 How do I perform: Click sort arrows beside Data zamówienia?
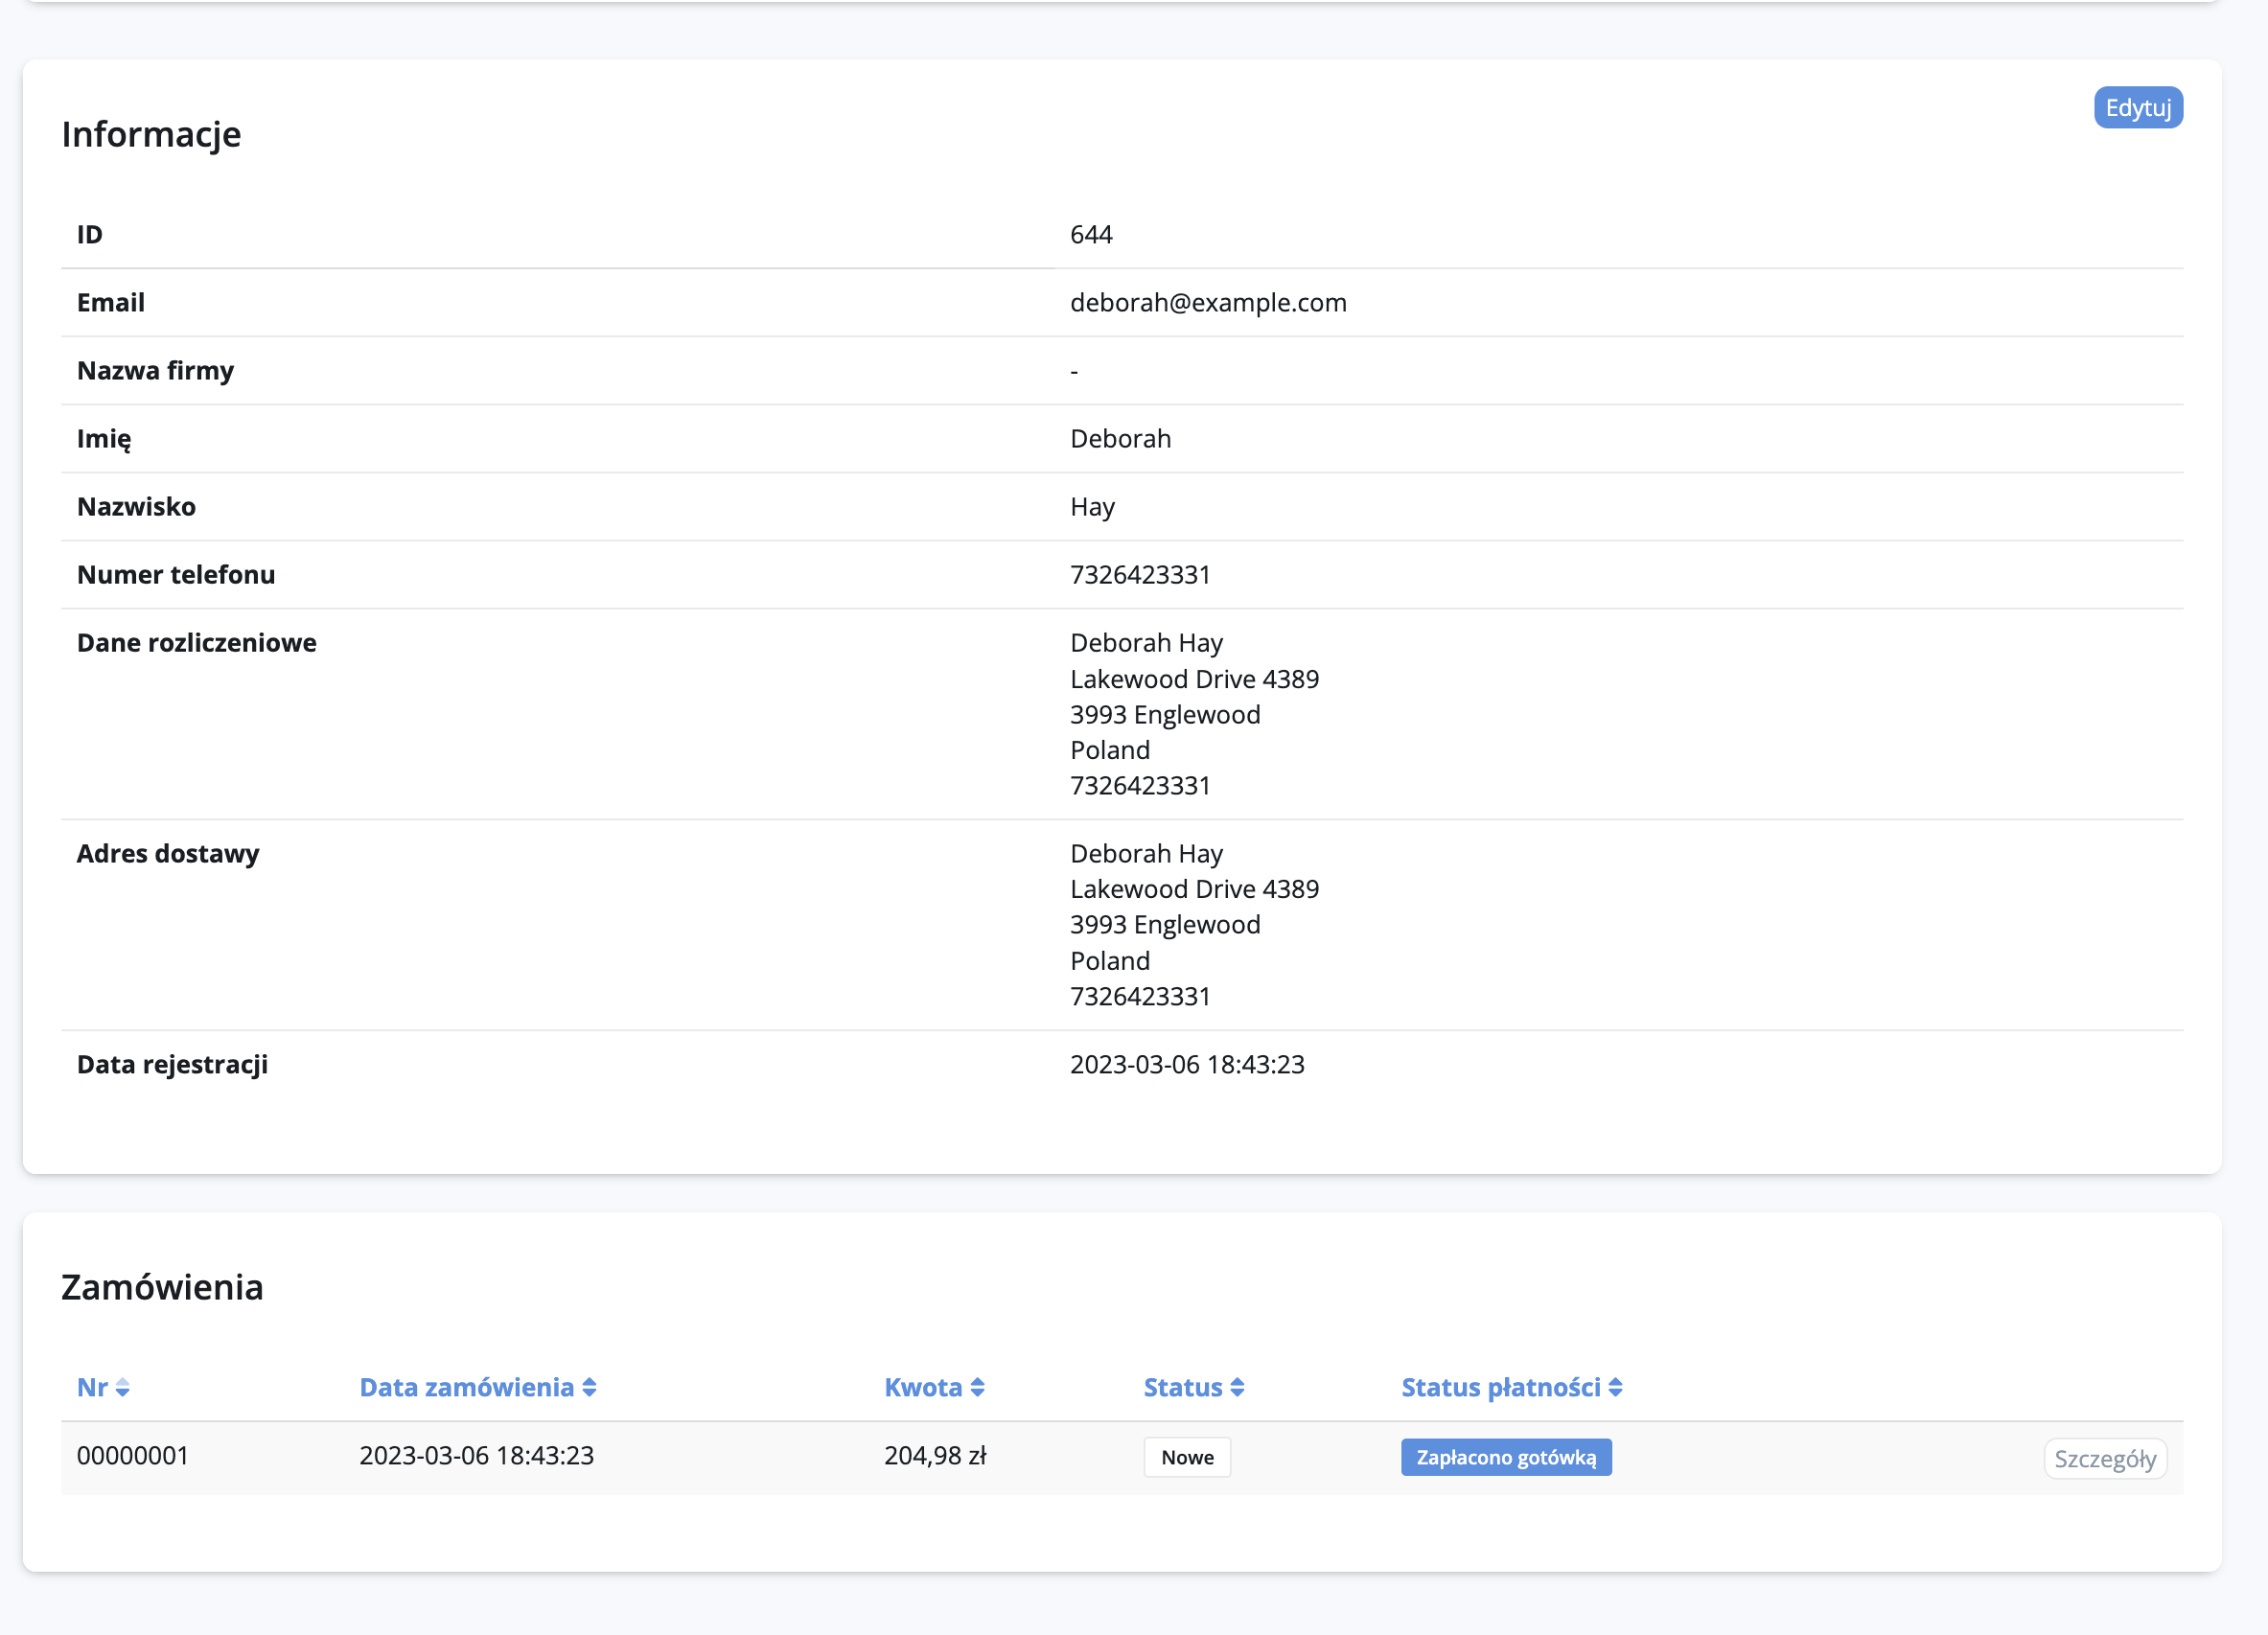[x=589, y=1388]
